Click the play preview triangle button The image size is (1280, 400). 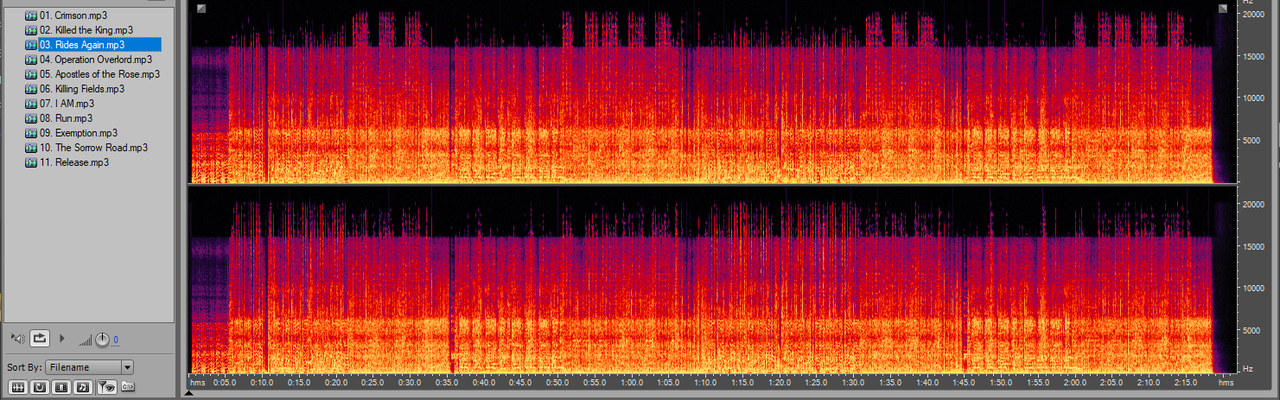point(63,339)
